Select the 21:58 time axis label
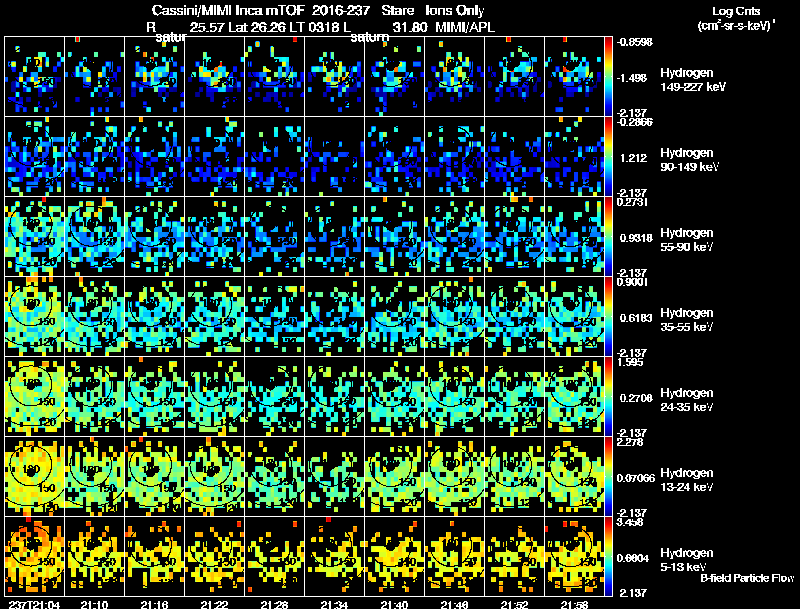Viewport: 800px width, 609px height. click(575, 604)
